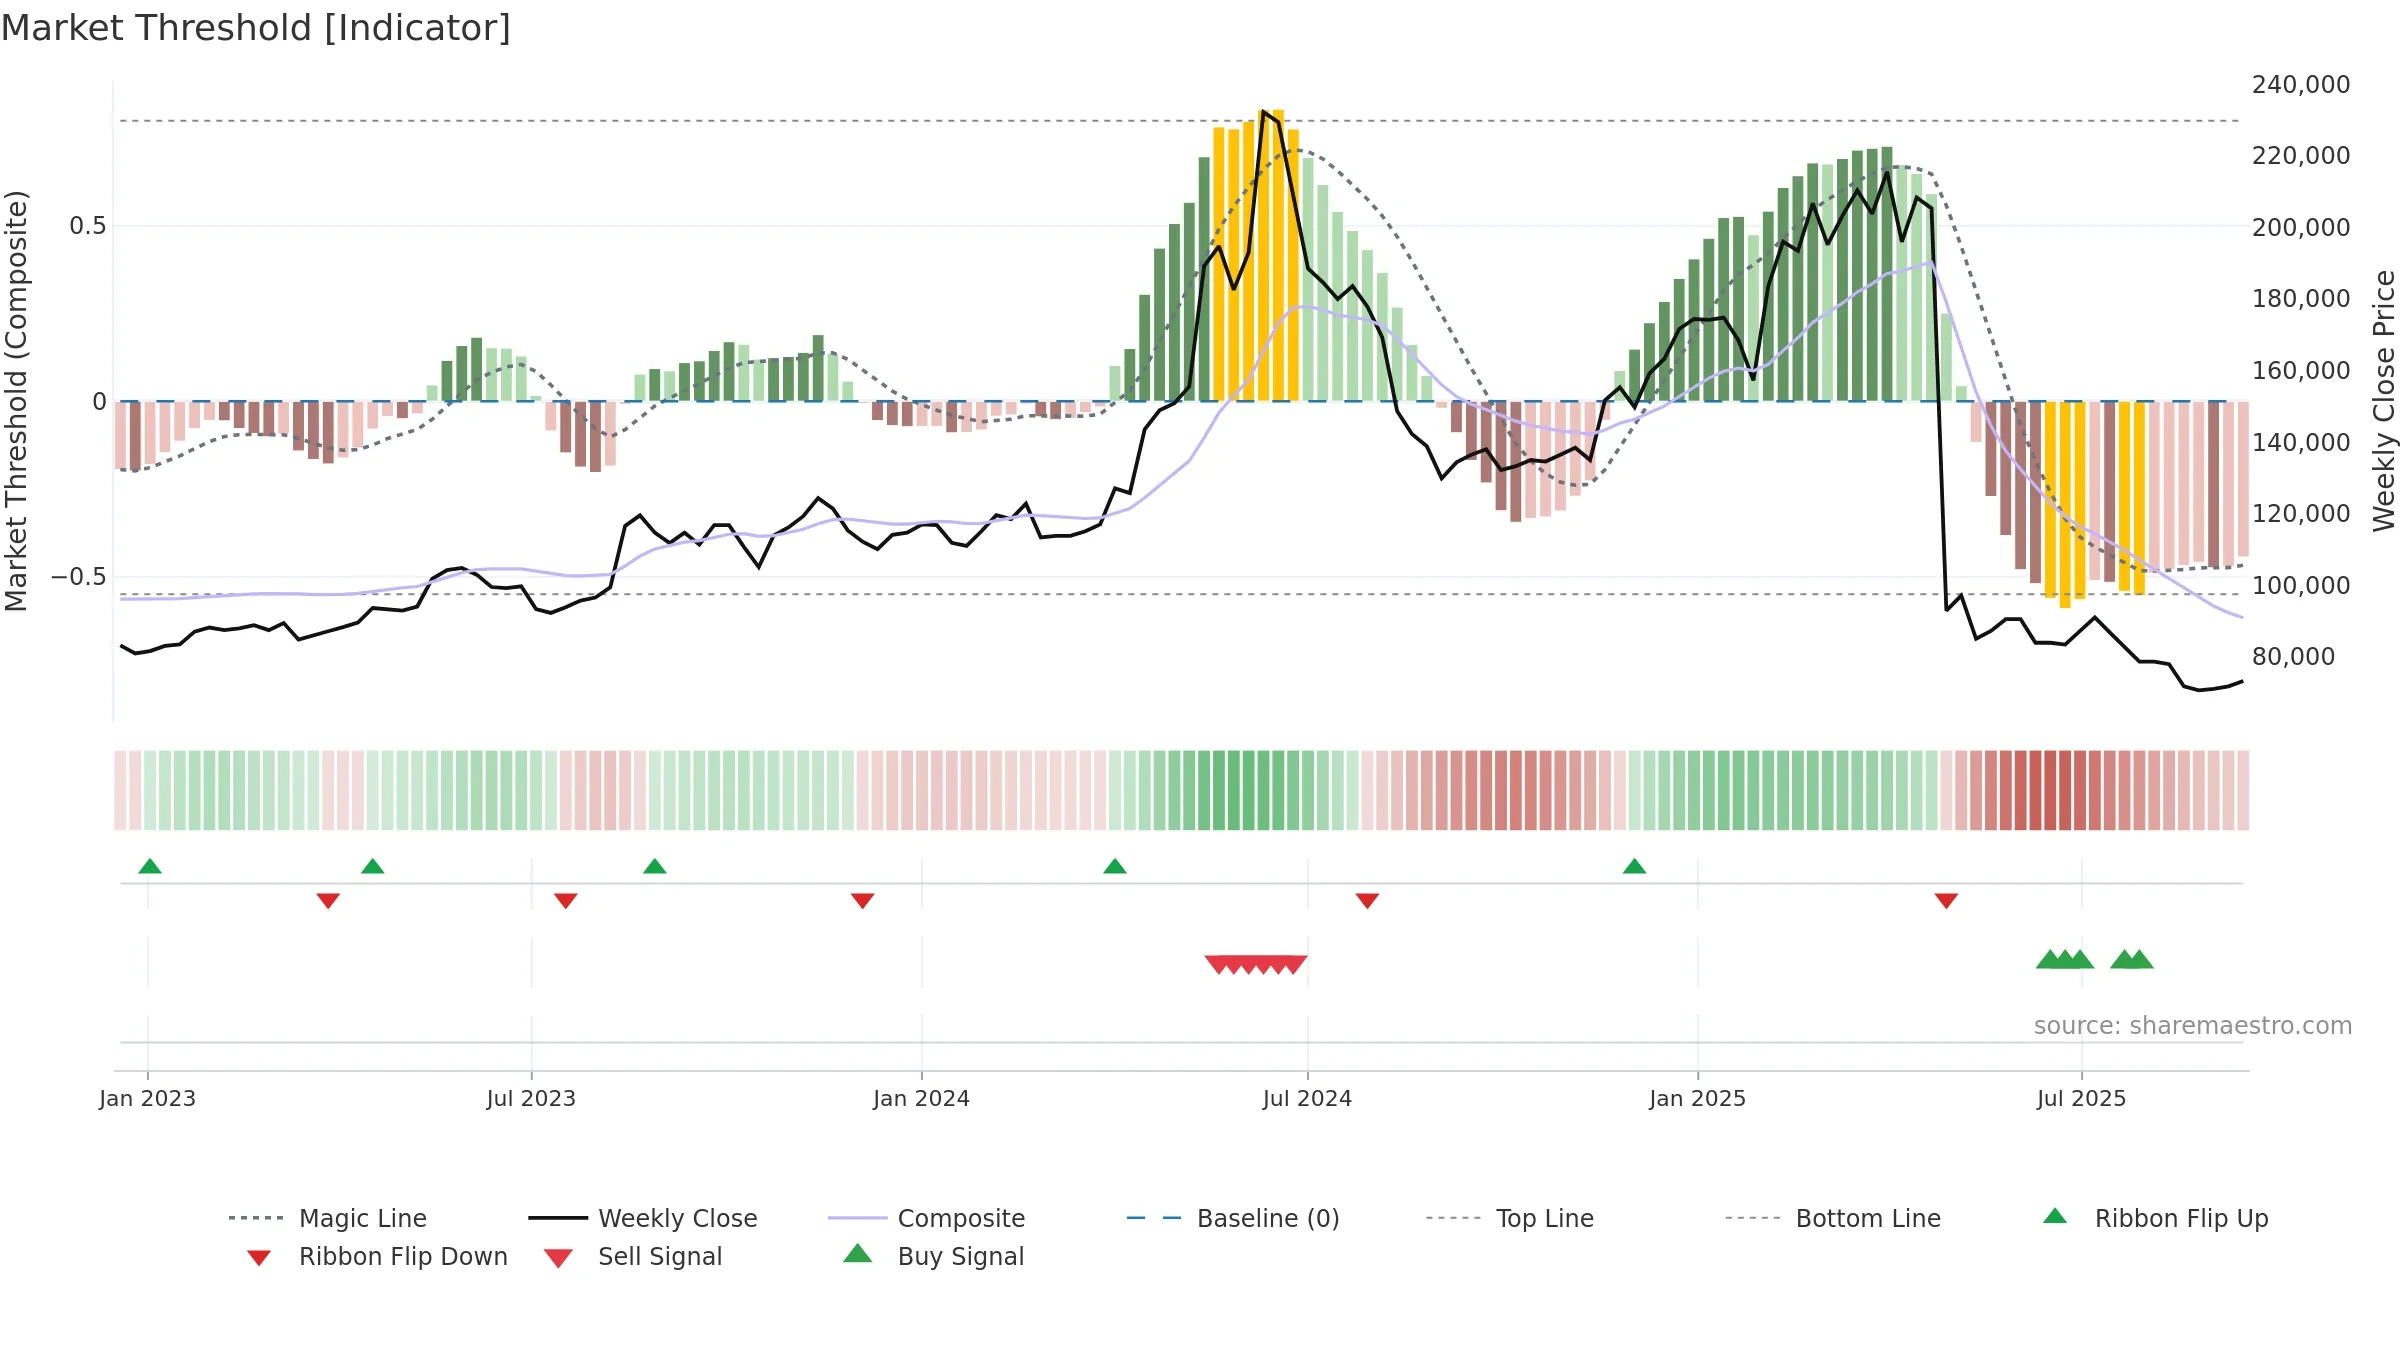Viewport: 2400px width, 1350px height.
Task: Click the ribbon flip down marker near March 2023
Action: (328, 901)
